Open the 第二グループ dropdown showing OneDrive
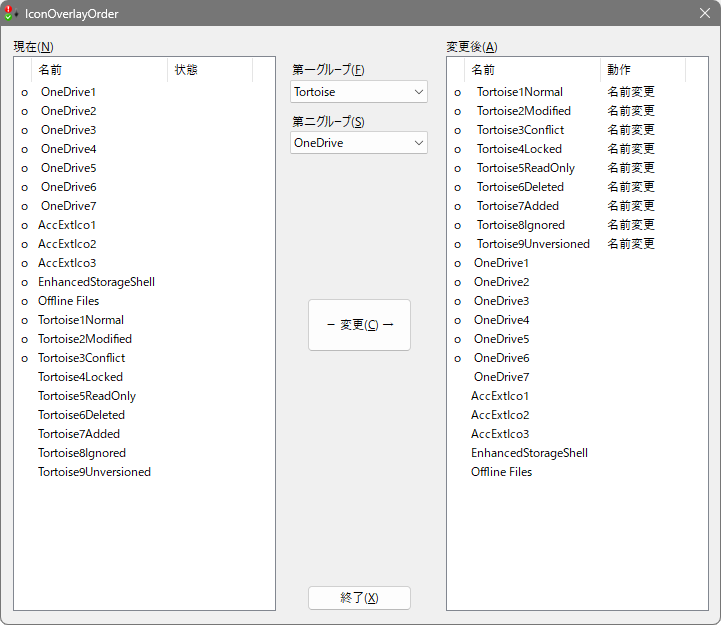Viewport: 721px width, 625px height. tap(359, 143)
